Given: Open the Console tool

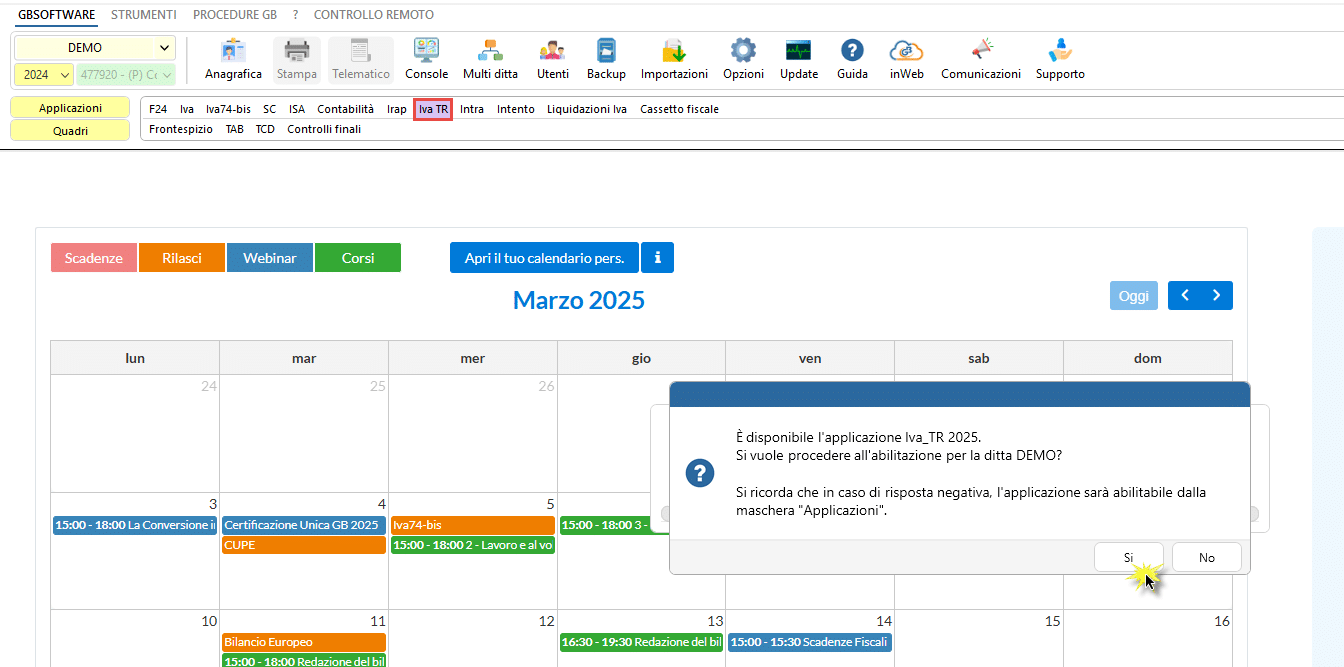Looking at the screenshot, I should point(426,60).
